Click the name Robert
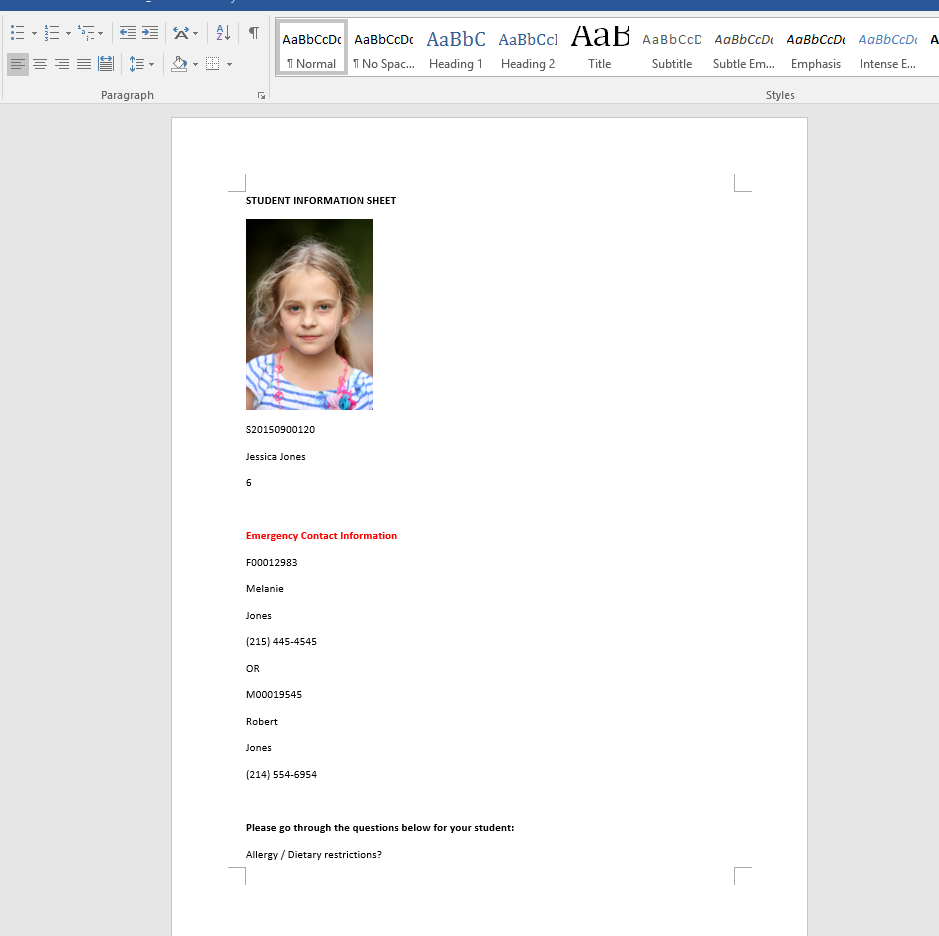This screenshot has width=939, height=936. (262, 722)
